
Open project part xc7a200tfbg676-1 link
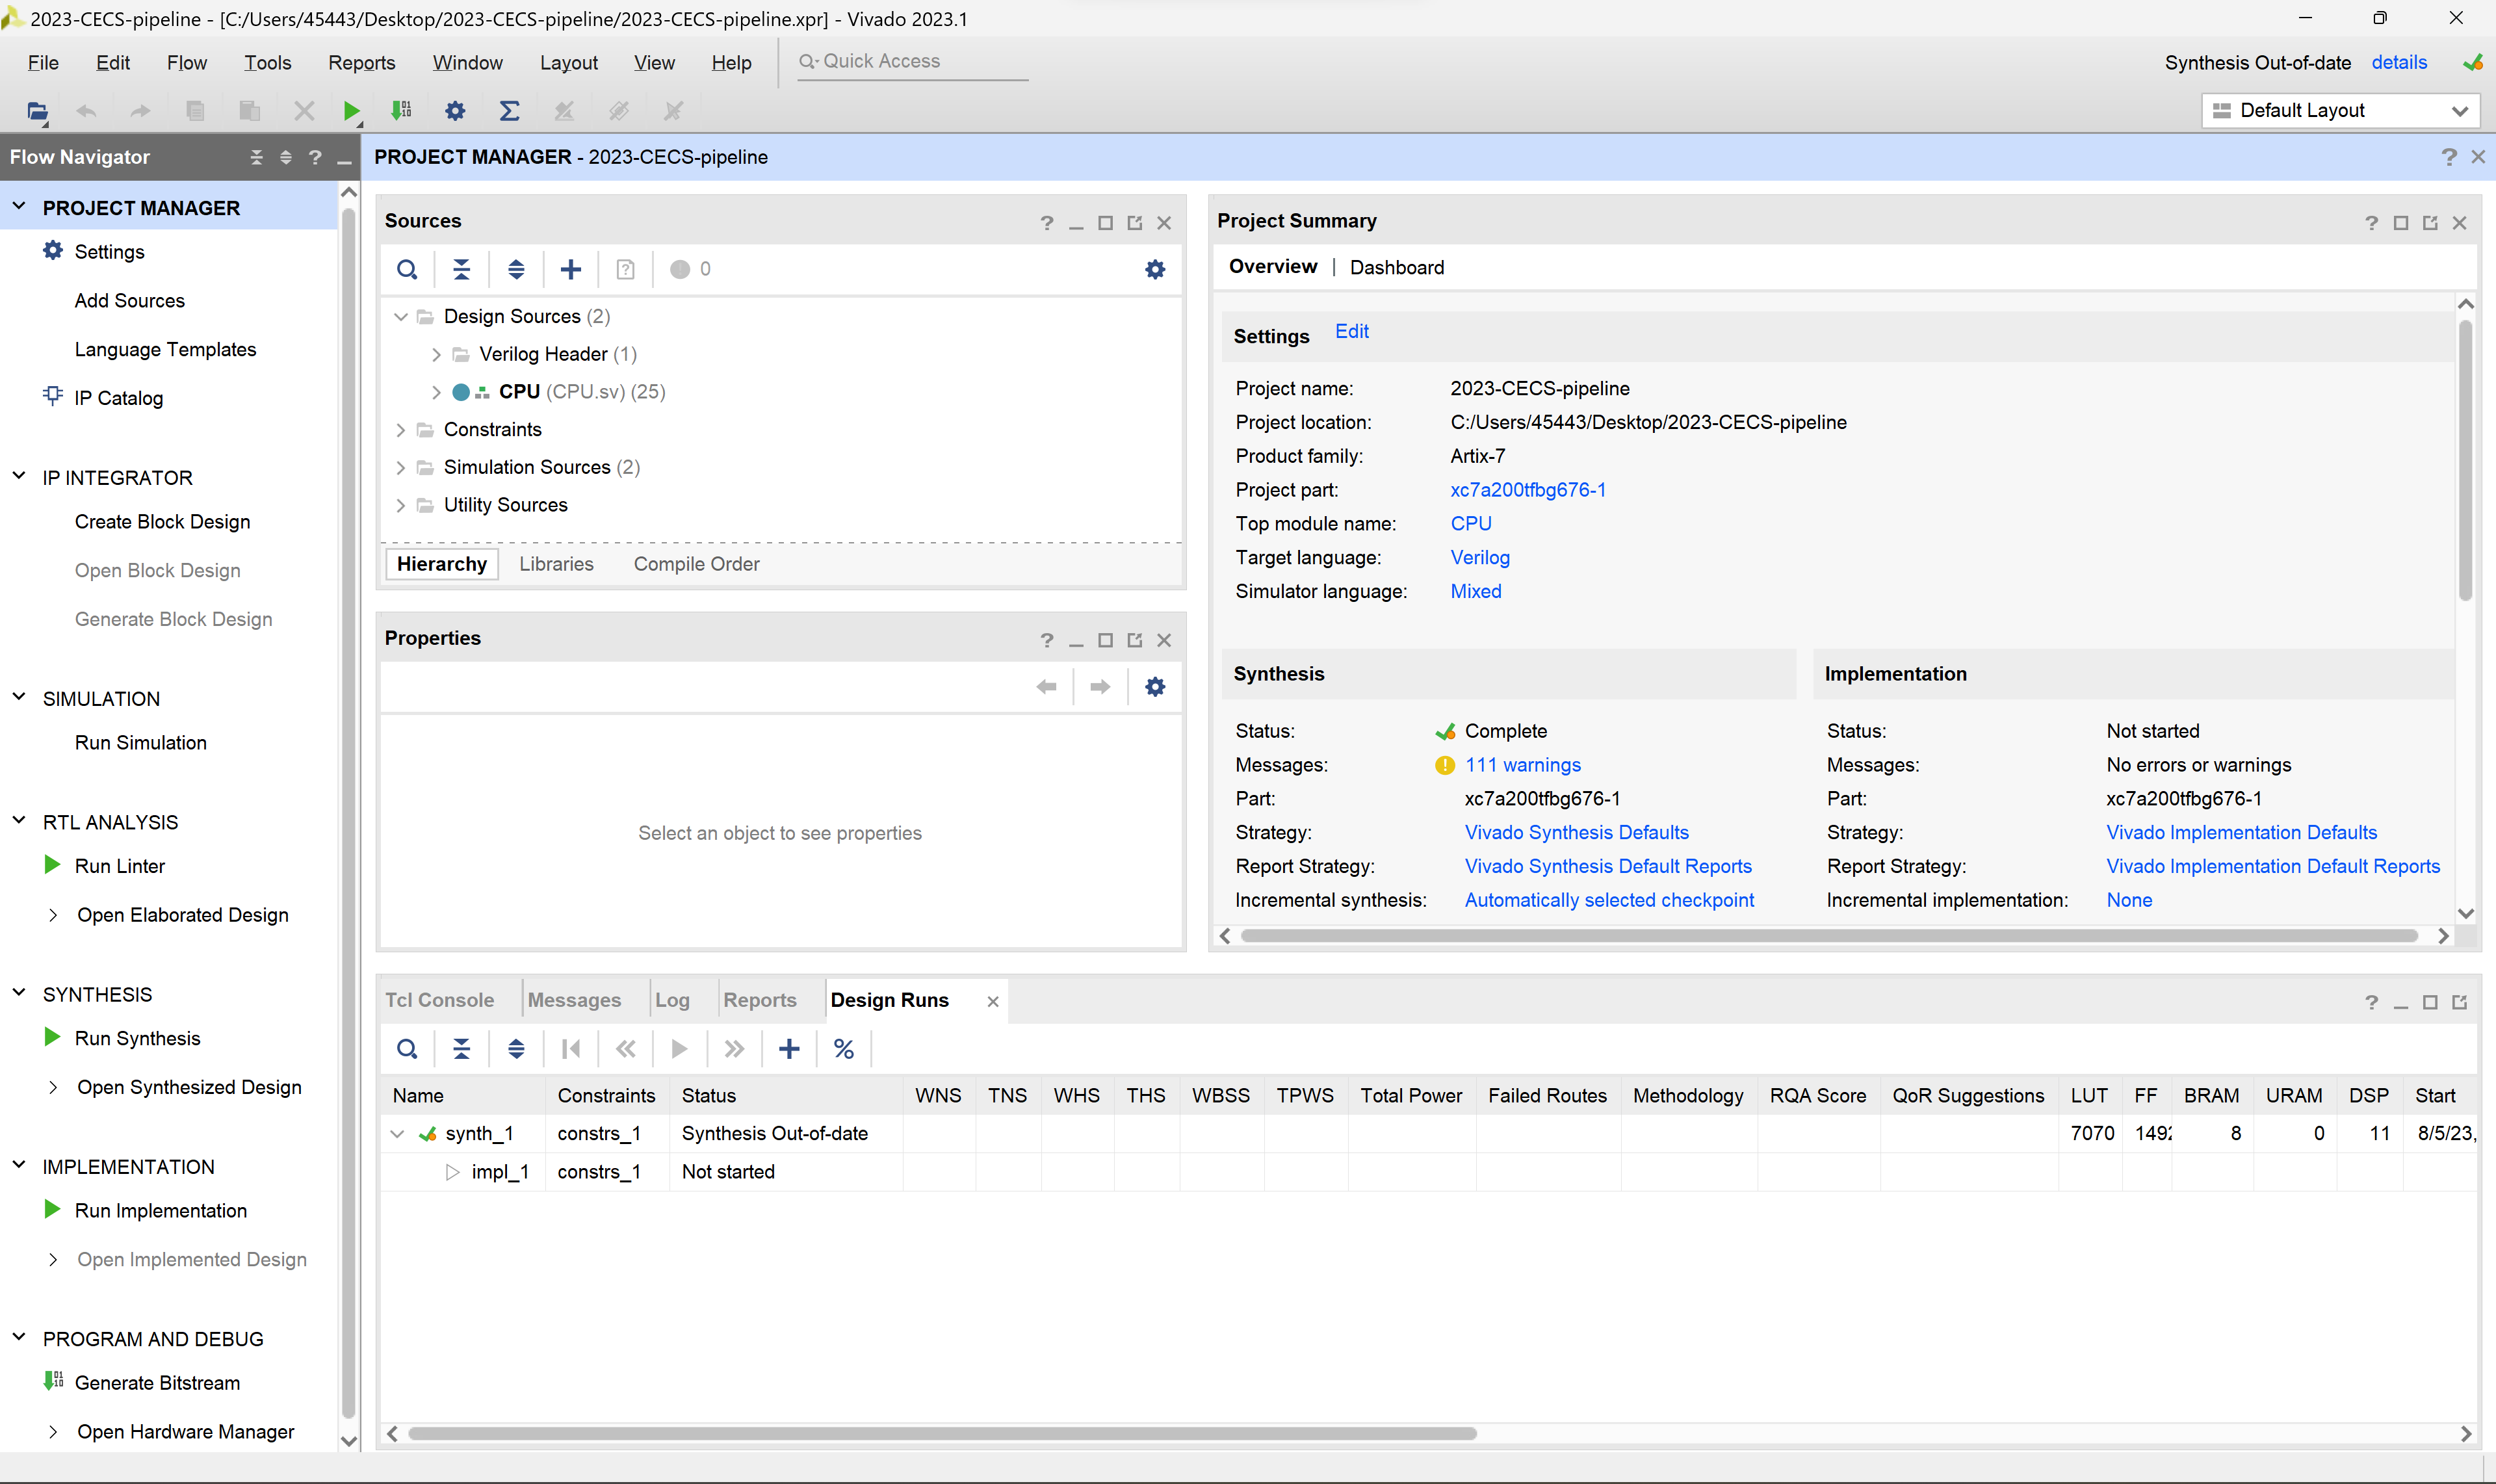pos(1527,489)
